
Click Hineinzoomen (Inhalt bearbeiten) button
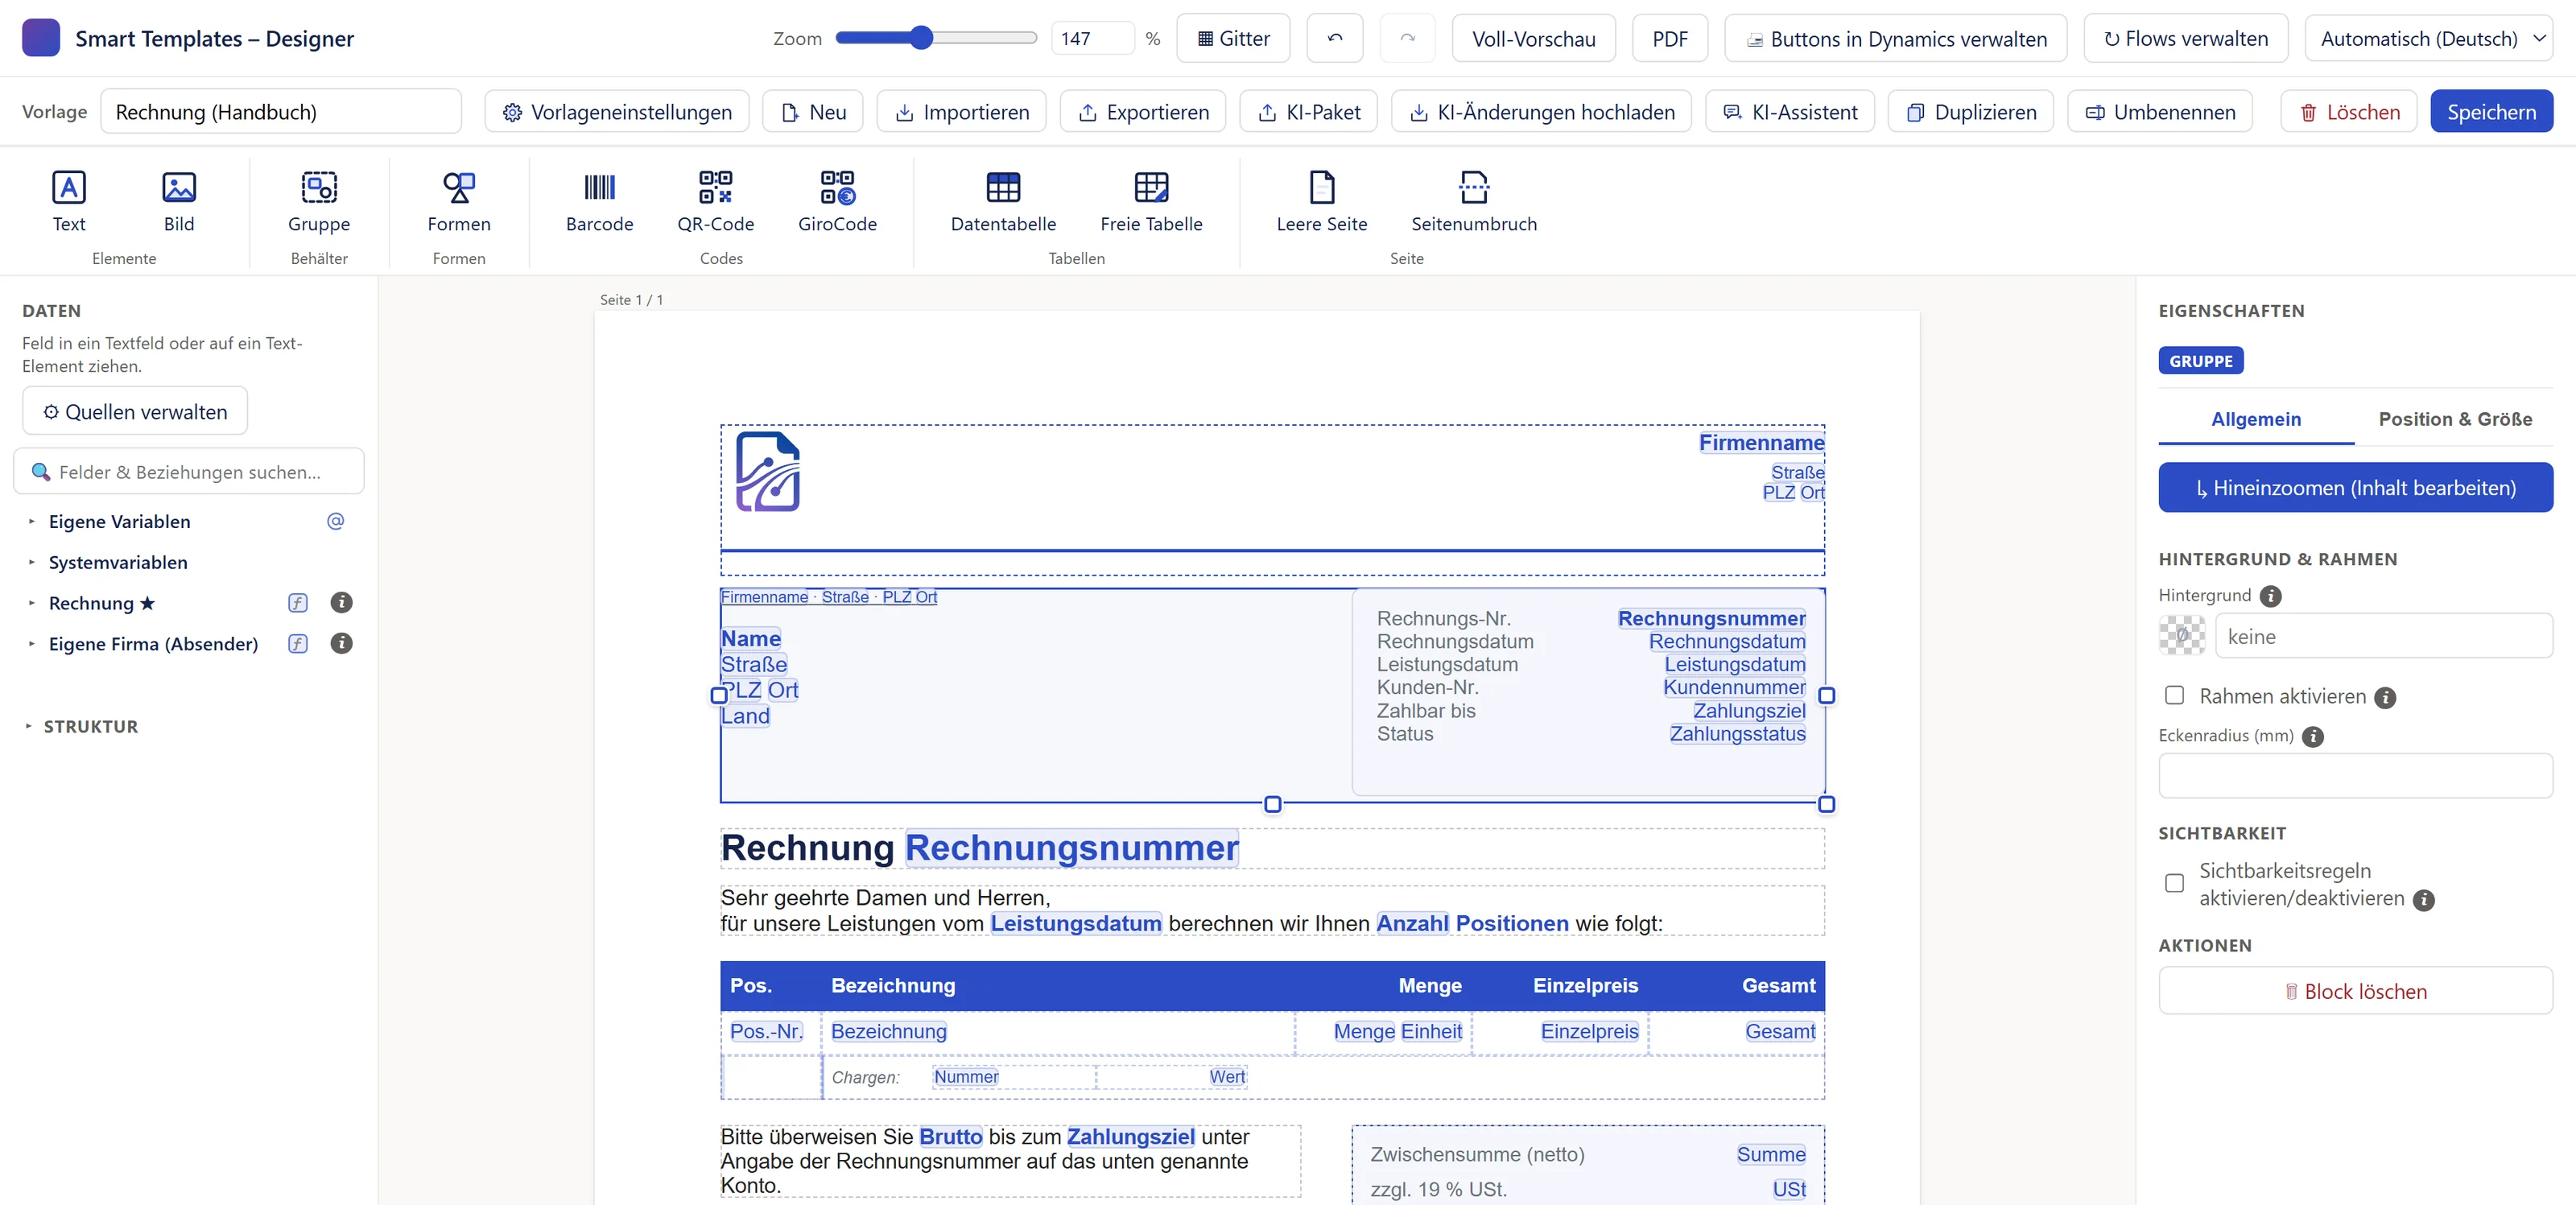click(2355, 487)
